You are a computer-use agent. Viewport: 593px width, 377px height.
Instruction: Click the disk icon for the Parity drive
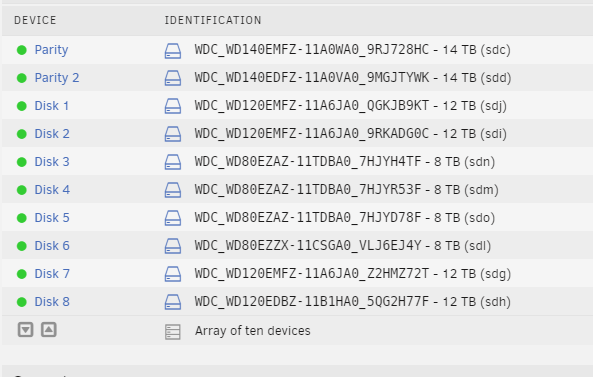[173, 51]
